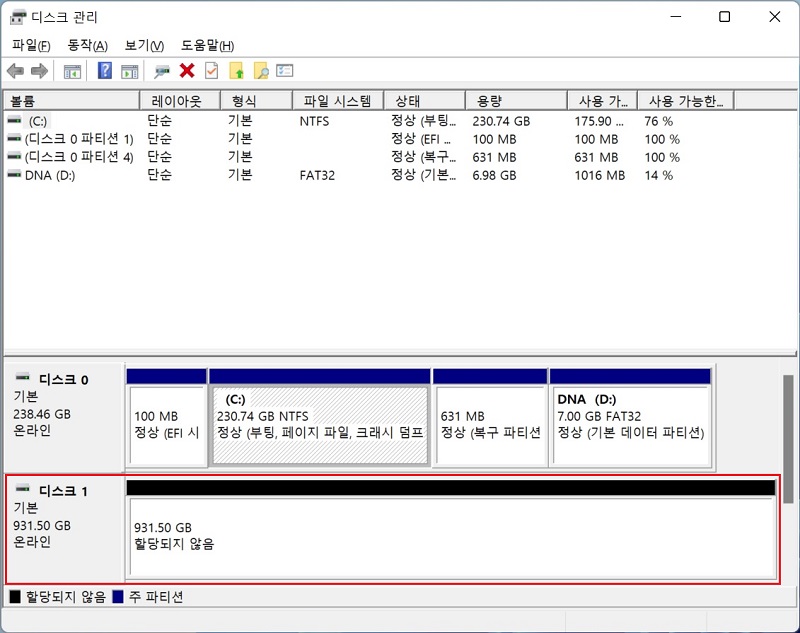Click the red X delete toolbar icon
The image size is (800, 633).
pos(186,70)
